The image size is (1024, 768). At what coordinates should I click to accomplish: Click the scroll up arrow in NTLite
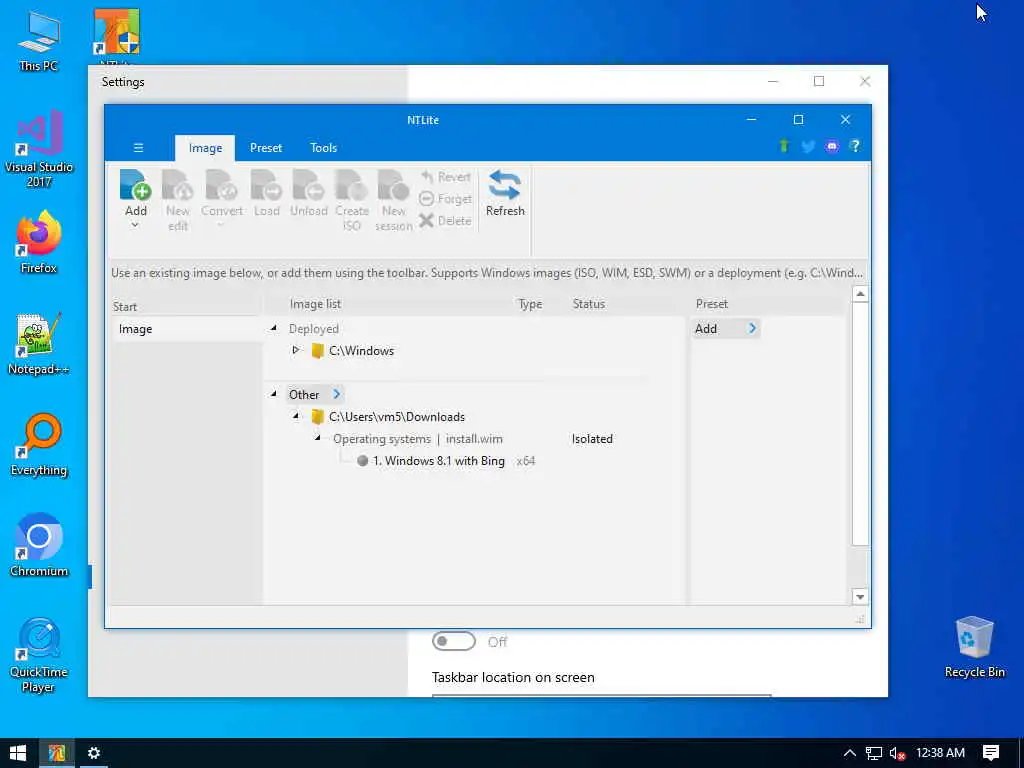[x=860, y=295]
